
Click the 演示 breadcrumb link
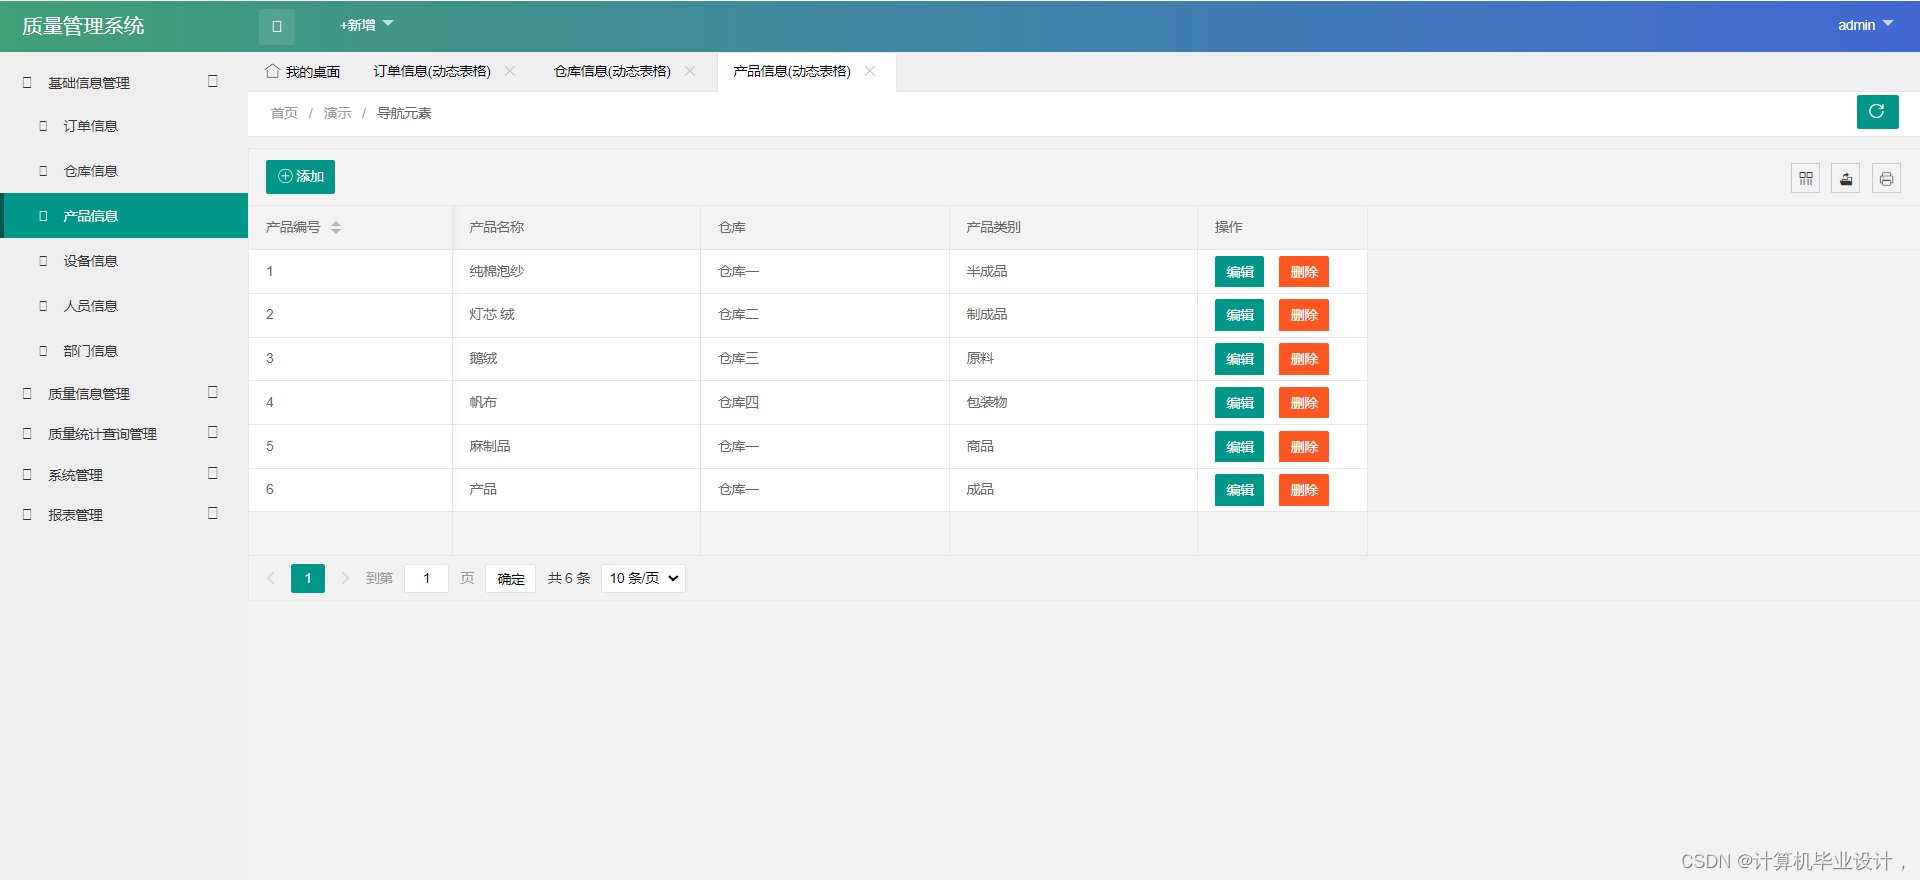(x=337, y=113)
